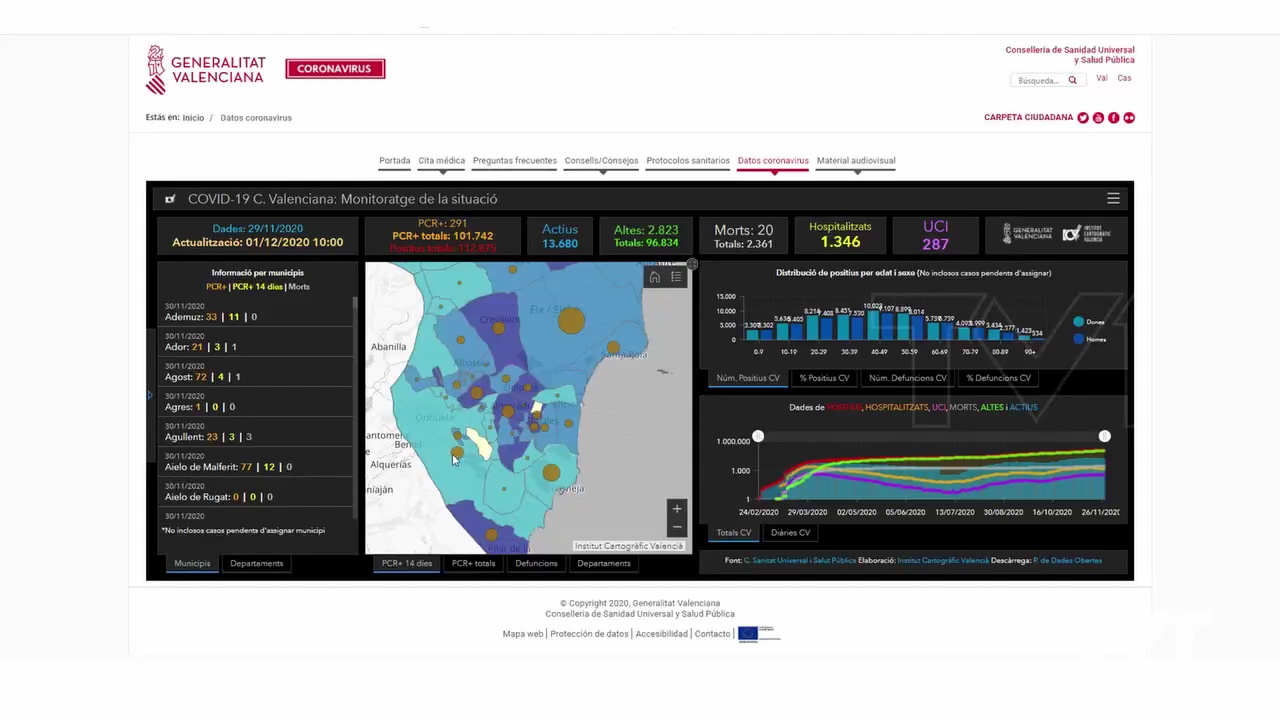The height and width of the screenshot is (720, 1280).
Task: Open the CARPETA CIUDADANA link
Action: point(1028,118)
